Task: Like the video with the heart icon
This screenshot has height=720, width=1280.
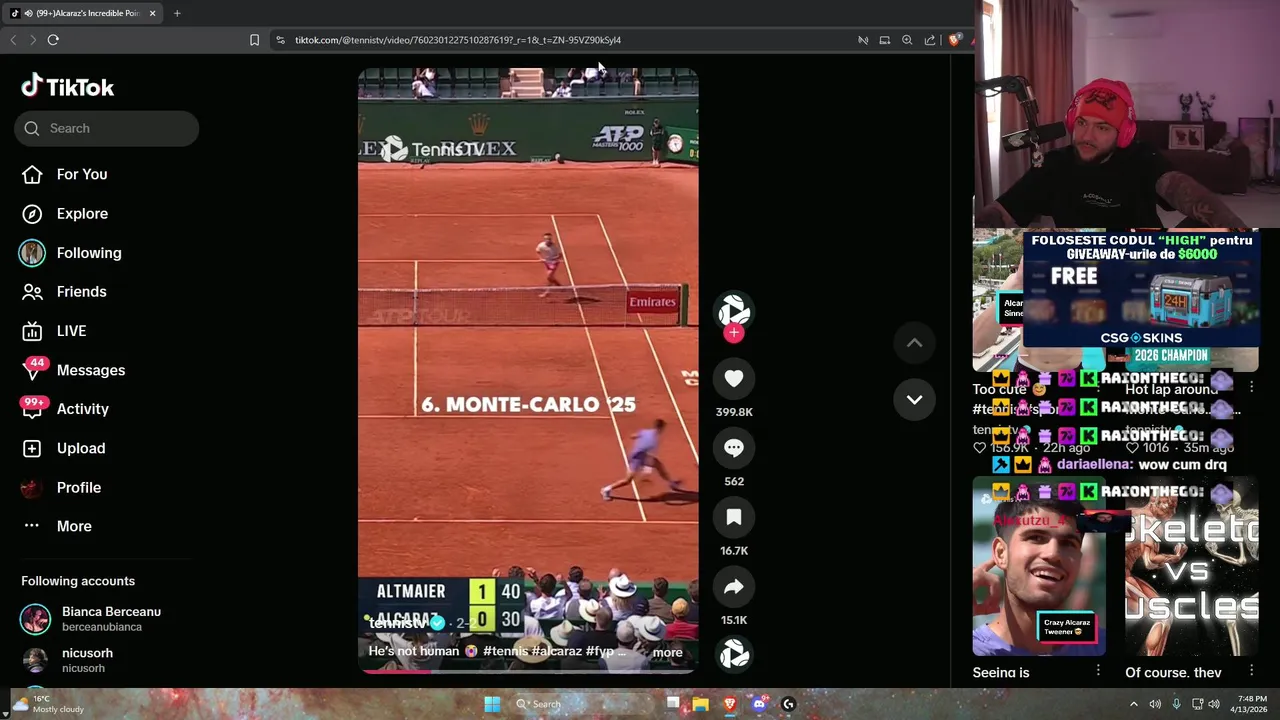Action: [734, 378]
